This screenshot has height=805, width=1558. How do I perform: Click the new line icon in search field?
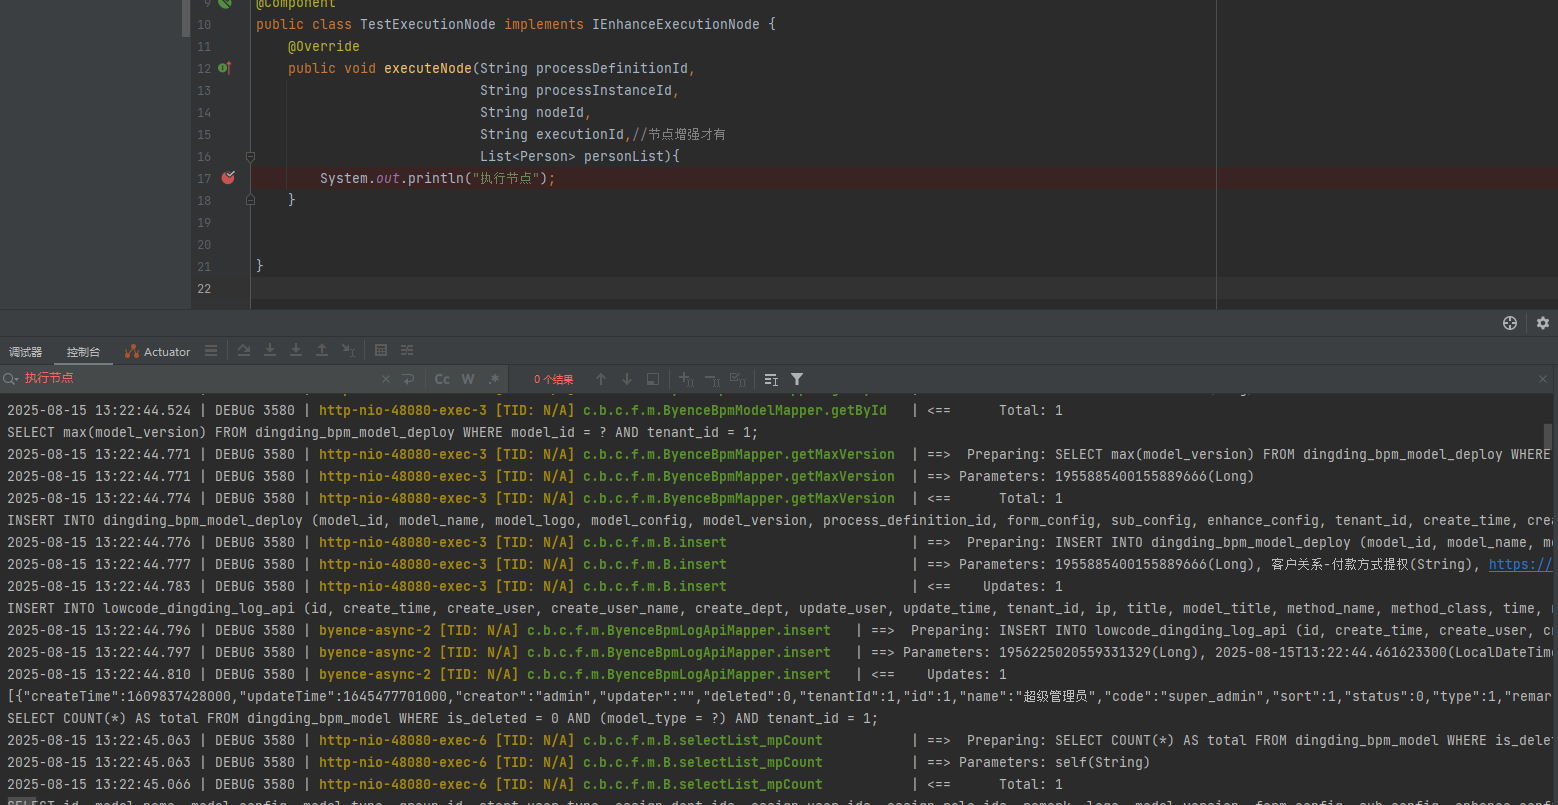click(408, 379)
